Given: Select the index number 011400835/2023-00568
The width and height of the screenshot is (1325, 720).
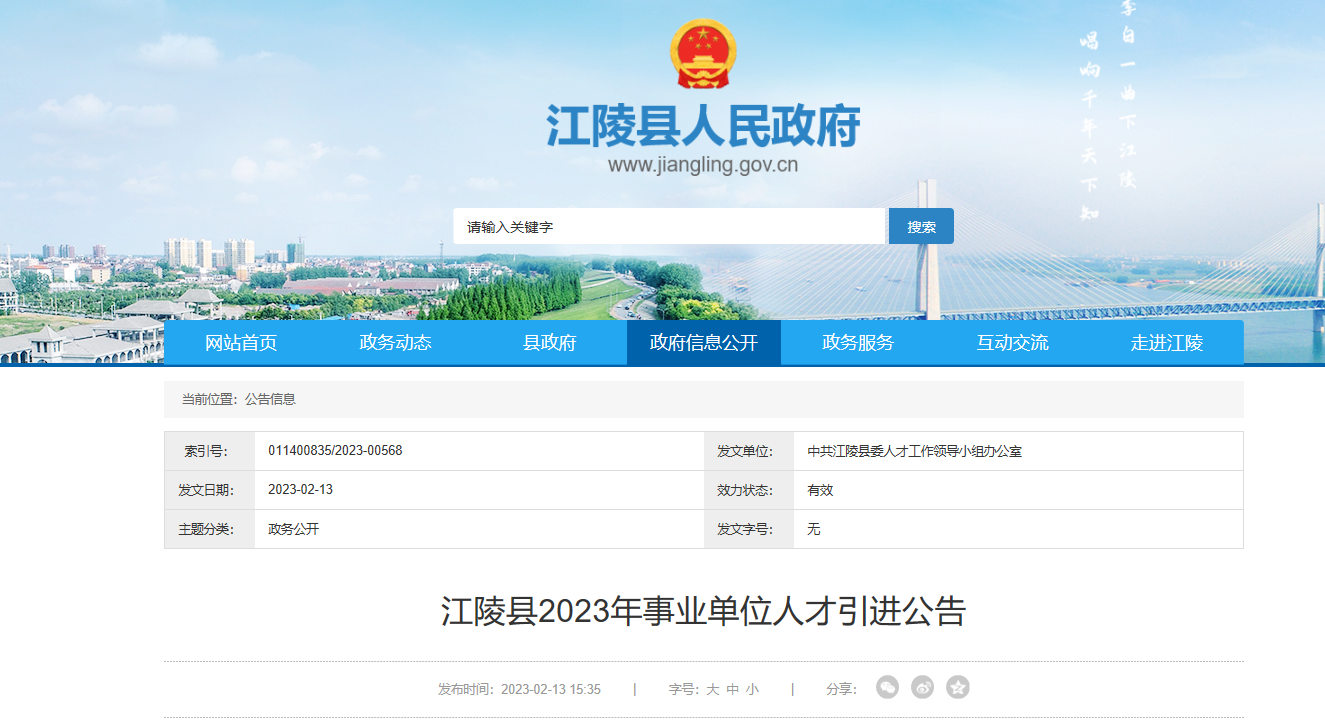Looking at the screenshot, I should 335,451.
